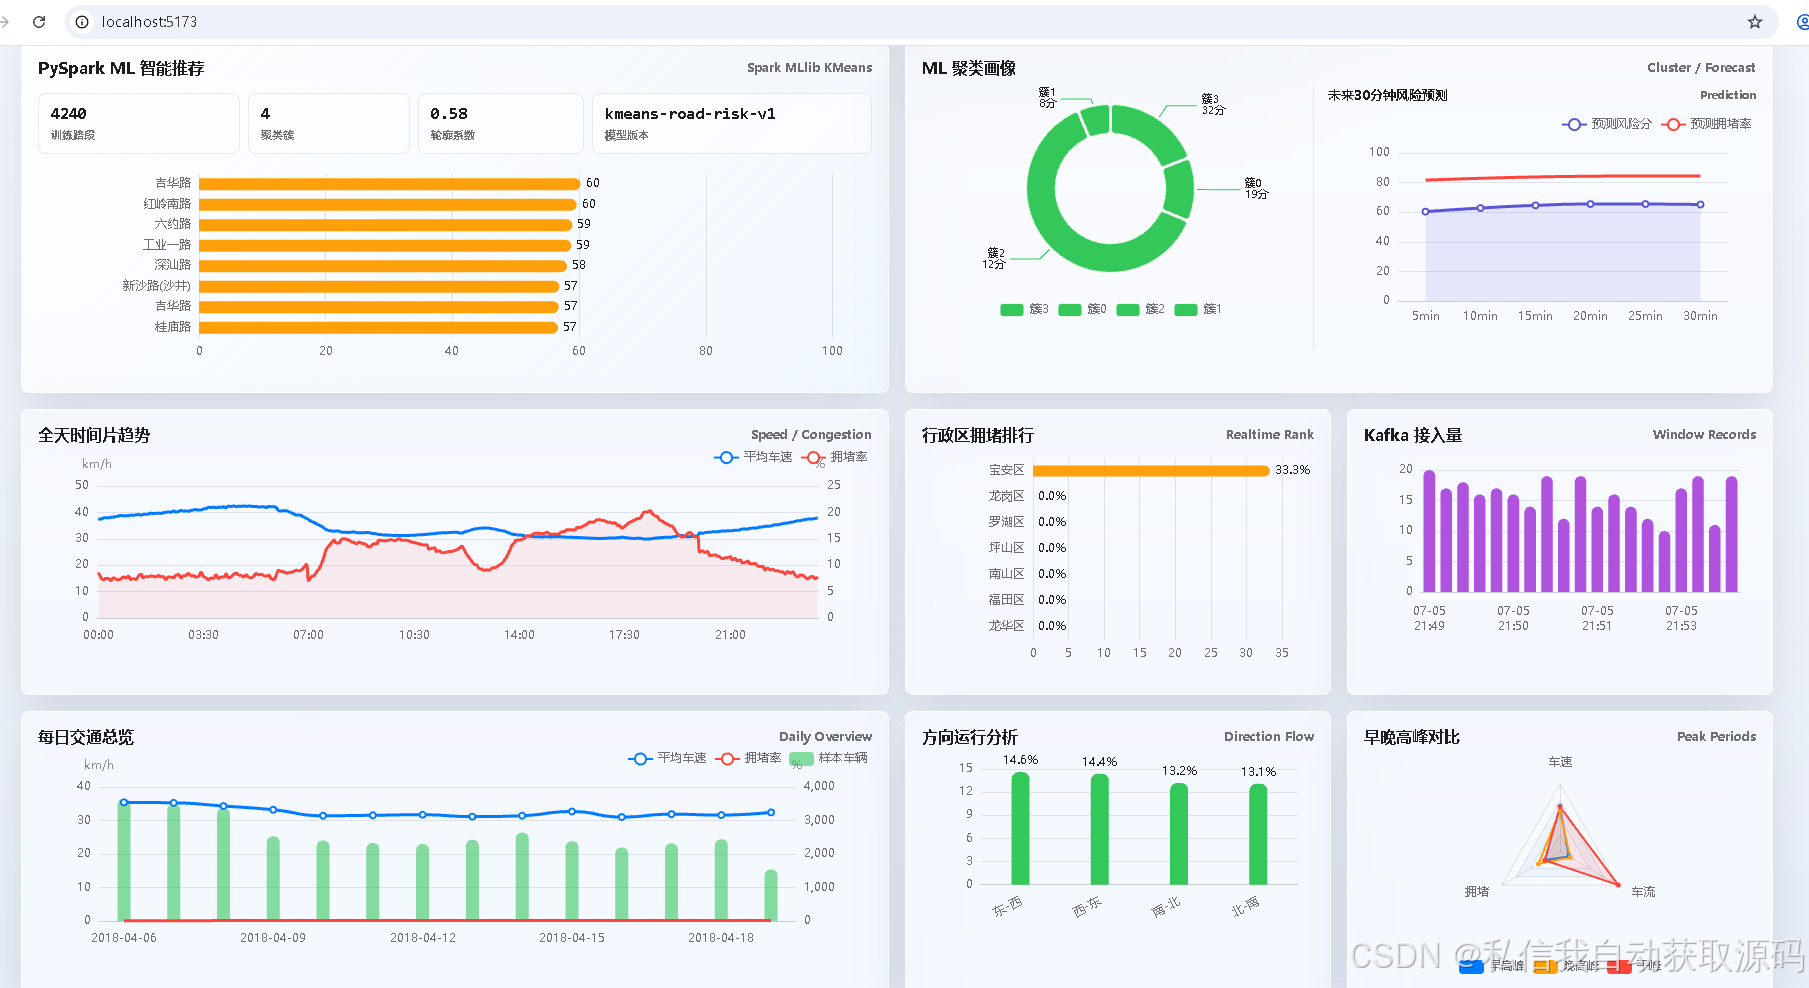Click the 桂庙路 bar with value 57

click(x=379, y=327)
